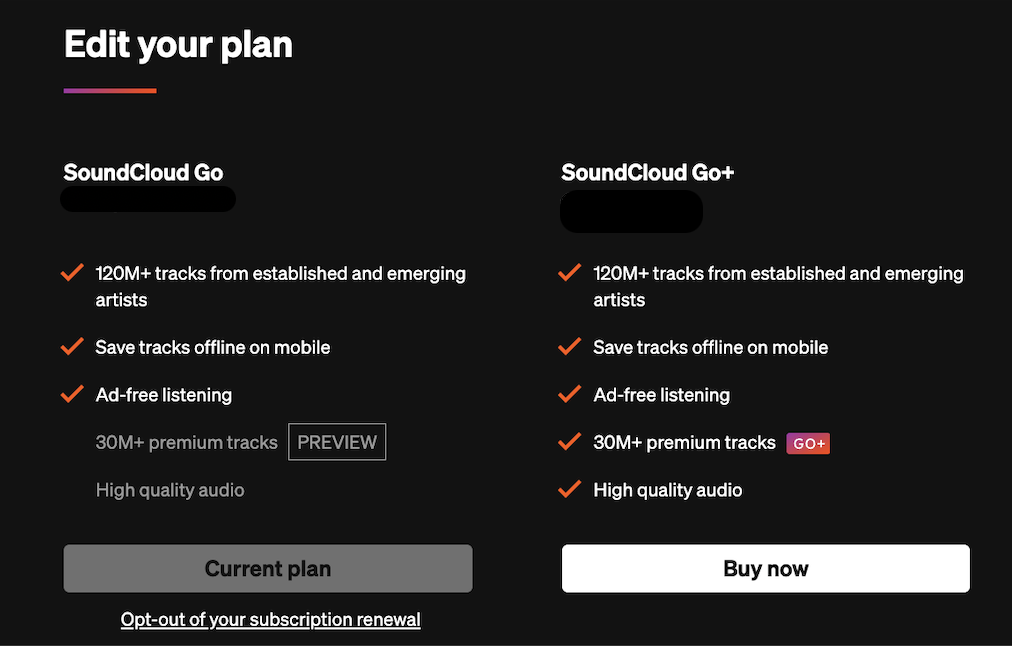Click the Buy now button

tap(765, 569)
